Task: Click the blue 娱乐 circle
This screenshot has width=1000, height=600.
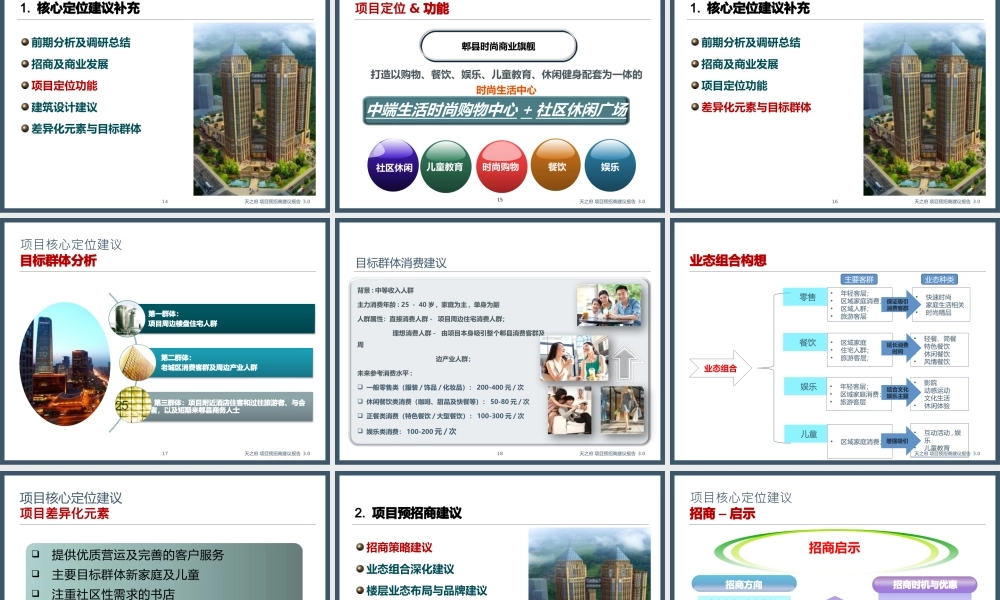Action: point(610,166)
